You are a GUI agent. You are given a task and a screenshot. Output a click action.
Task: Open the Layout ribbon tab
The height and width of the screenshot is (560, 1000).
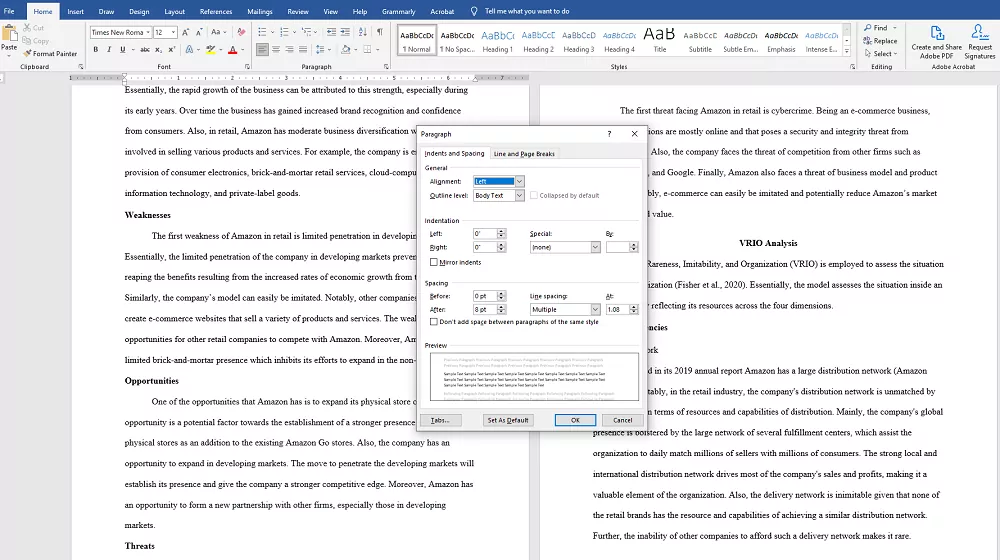coord(174,11)
